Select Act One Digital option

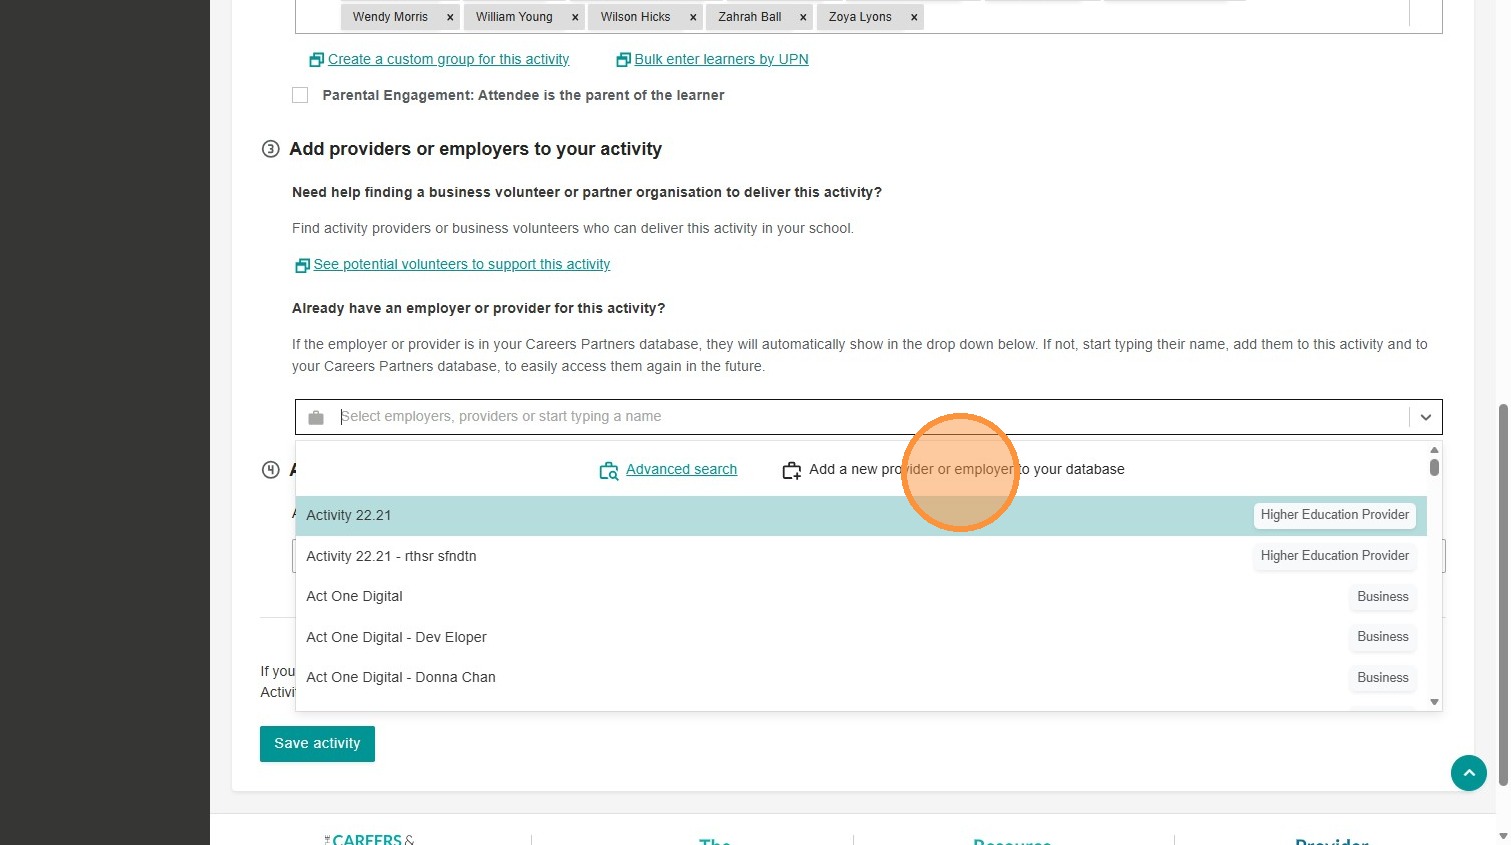(x=861, y=596)
